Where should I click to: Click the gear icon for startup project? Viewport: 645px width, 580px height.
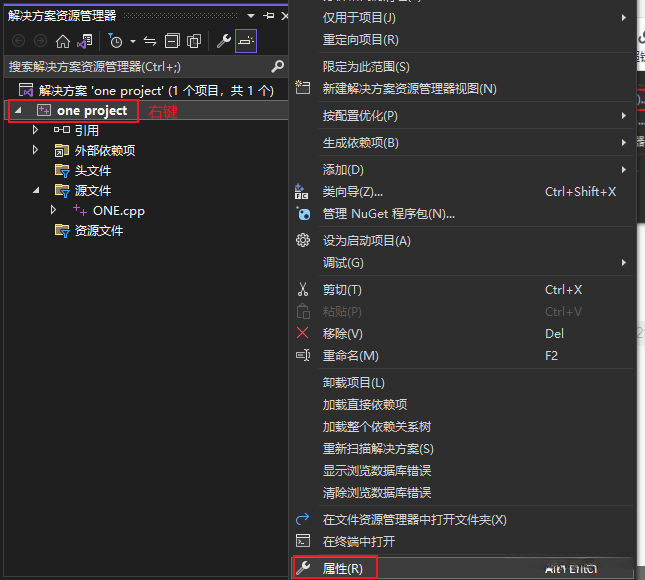pyautogui.click(x=303, y=240)
